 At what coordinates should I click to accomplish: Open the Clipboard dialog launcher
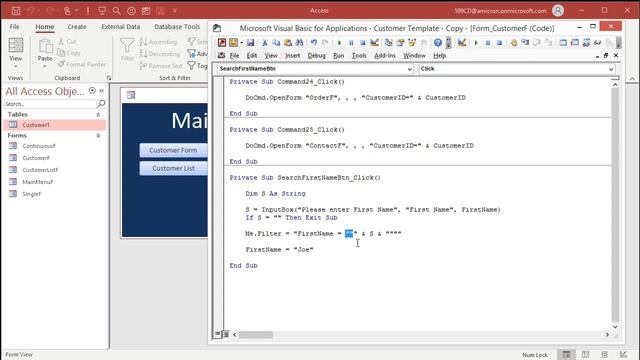point(109,78)
